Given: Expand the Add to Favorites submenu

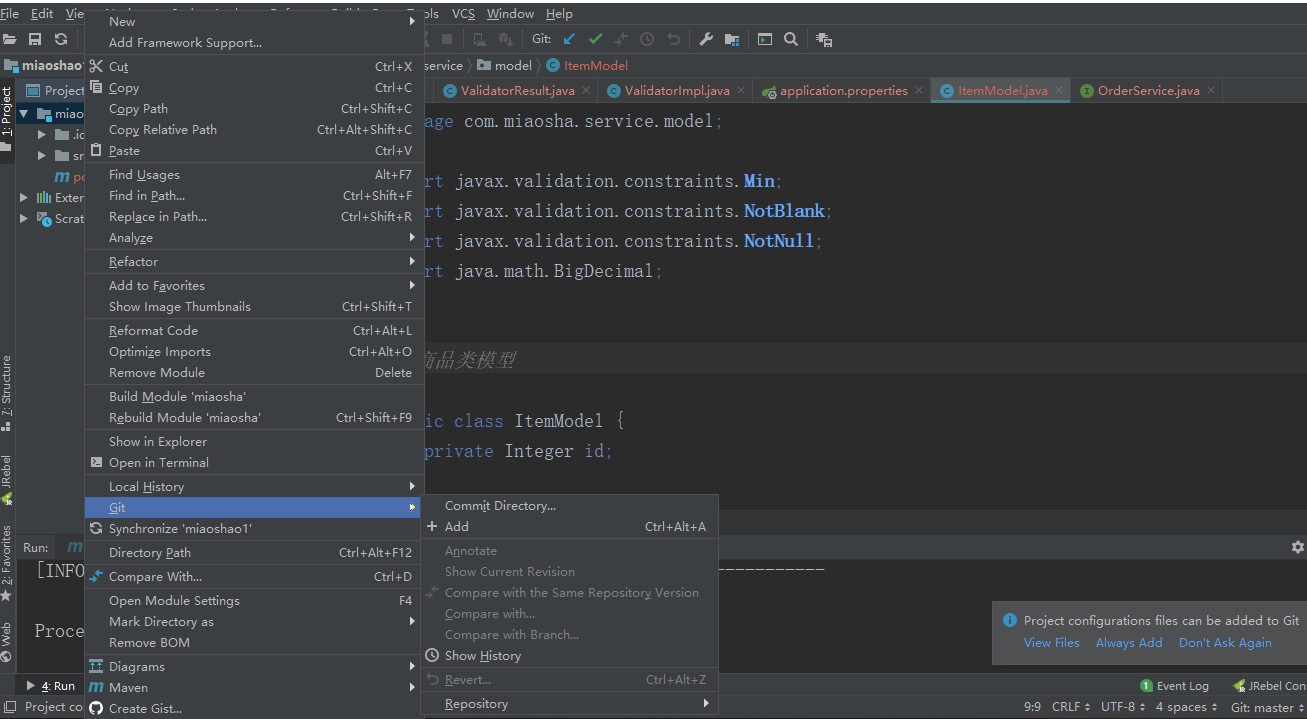Looking at the screenshot, I should [250, 285].
